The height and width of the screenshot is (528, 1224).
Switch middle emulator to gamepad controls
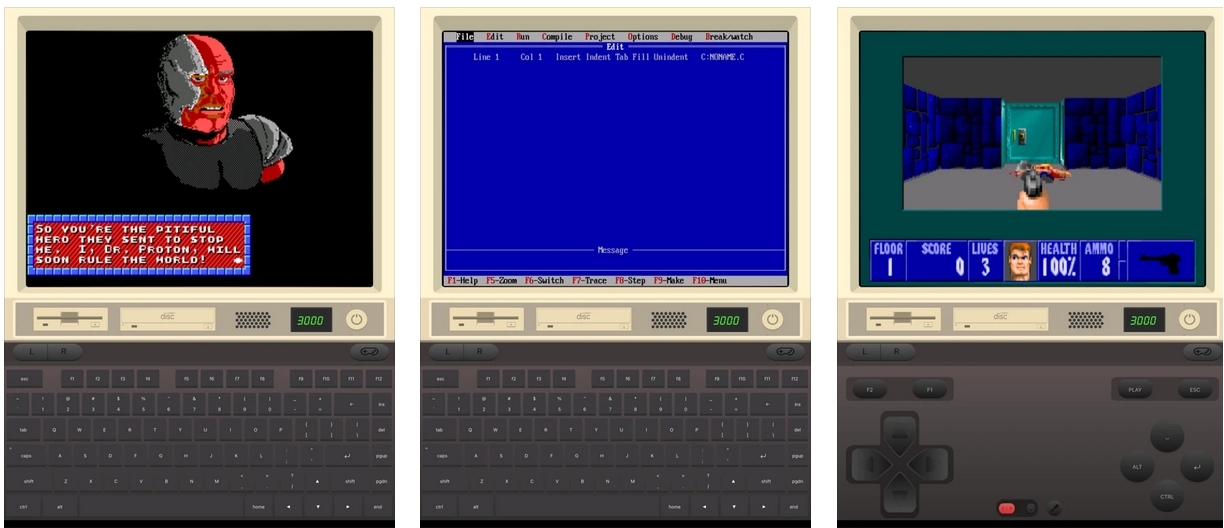tap(785, 351)
